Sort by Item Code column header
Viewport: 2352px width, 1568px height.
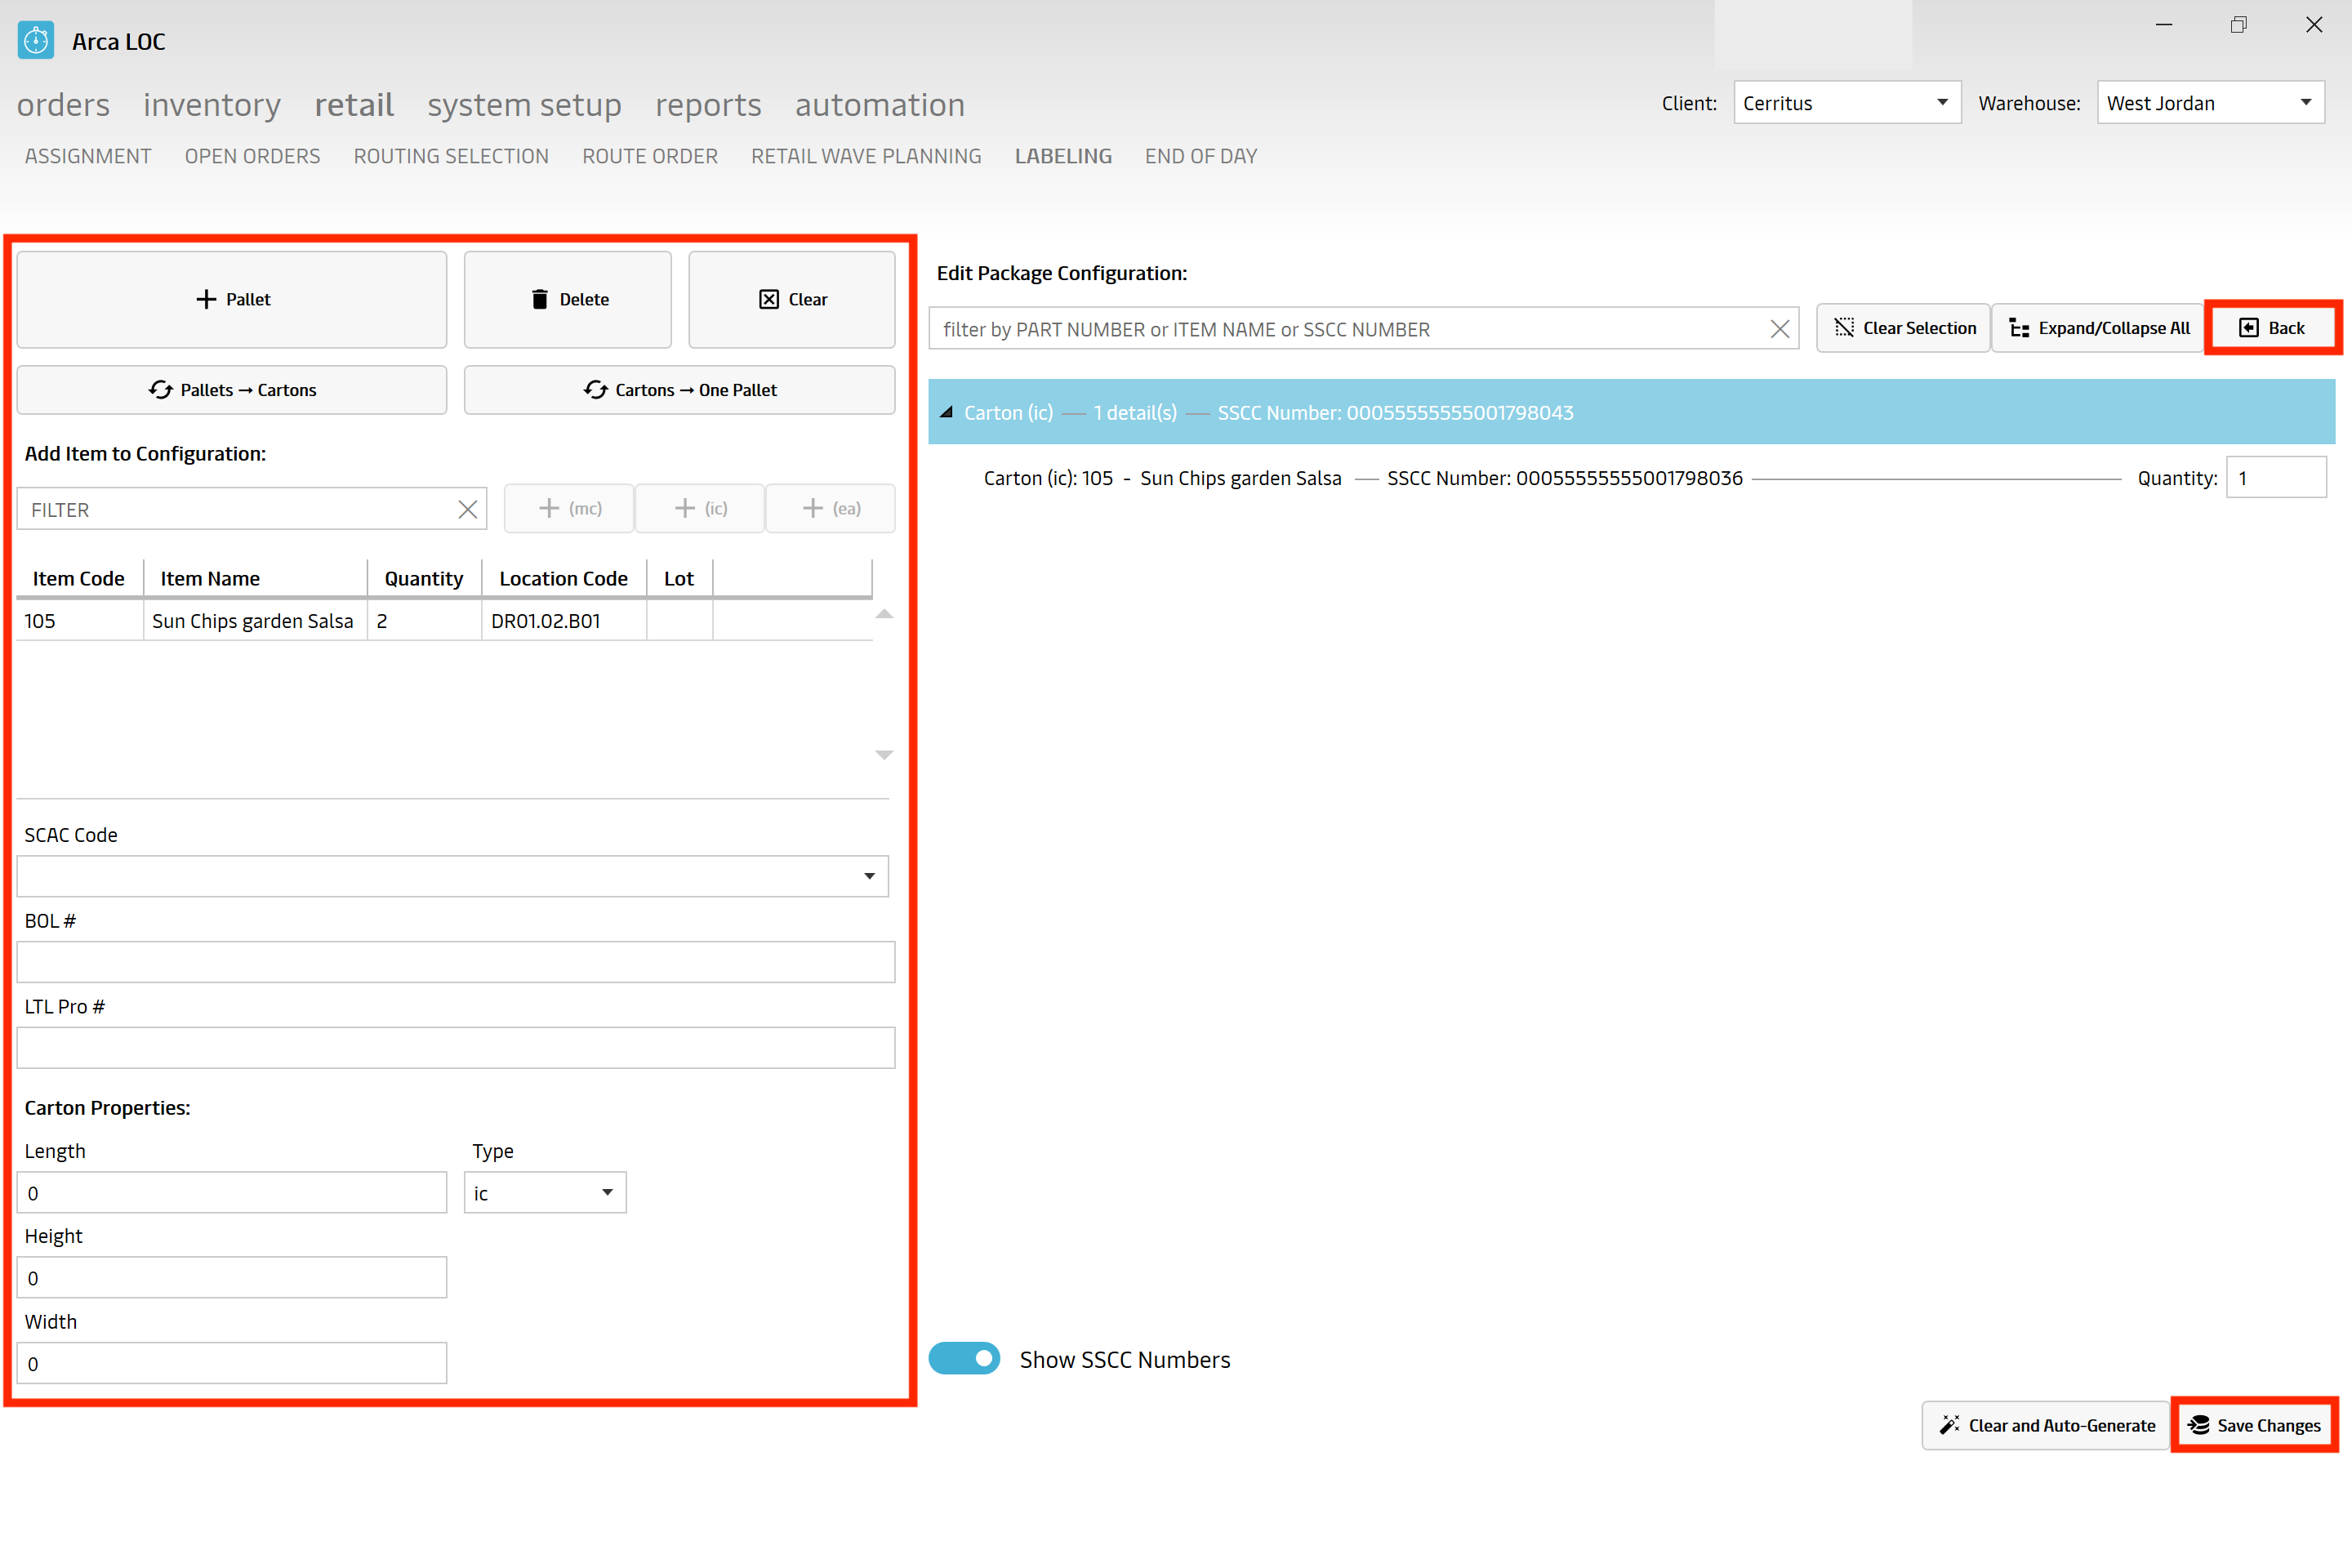79,579
